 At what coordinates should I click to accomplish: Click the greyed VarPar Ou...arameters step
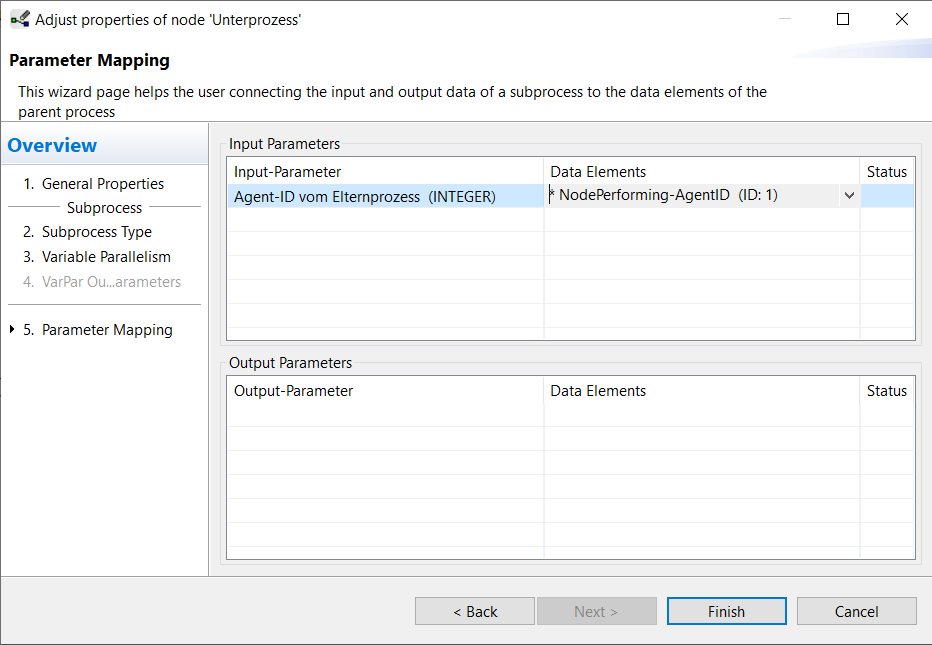tap(111, 282)
